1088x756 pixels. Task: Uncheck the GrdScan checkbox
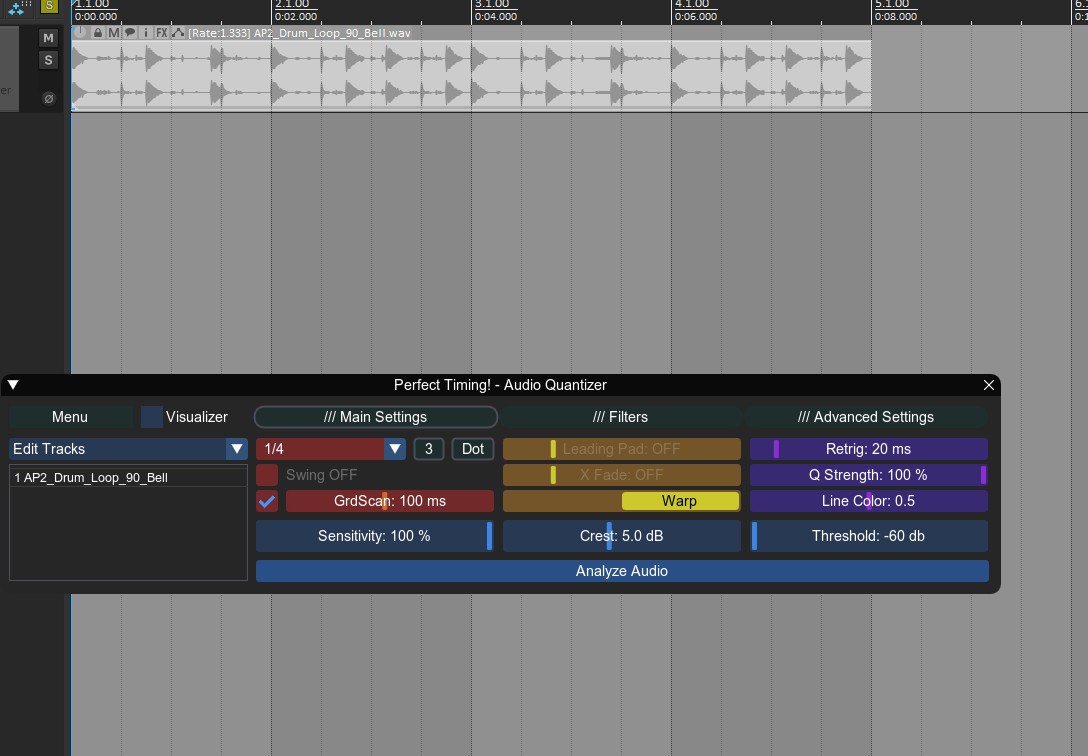[x=267, y=501]
